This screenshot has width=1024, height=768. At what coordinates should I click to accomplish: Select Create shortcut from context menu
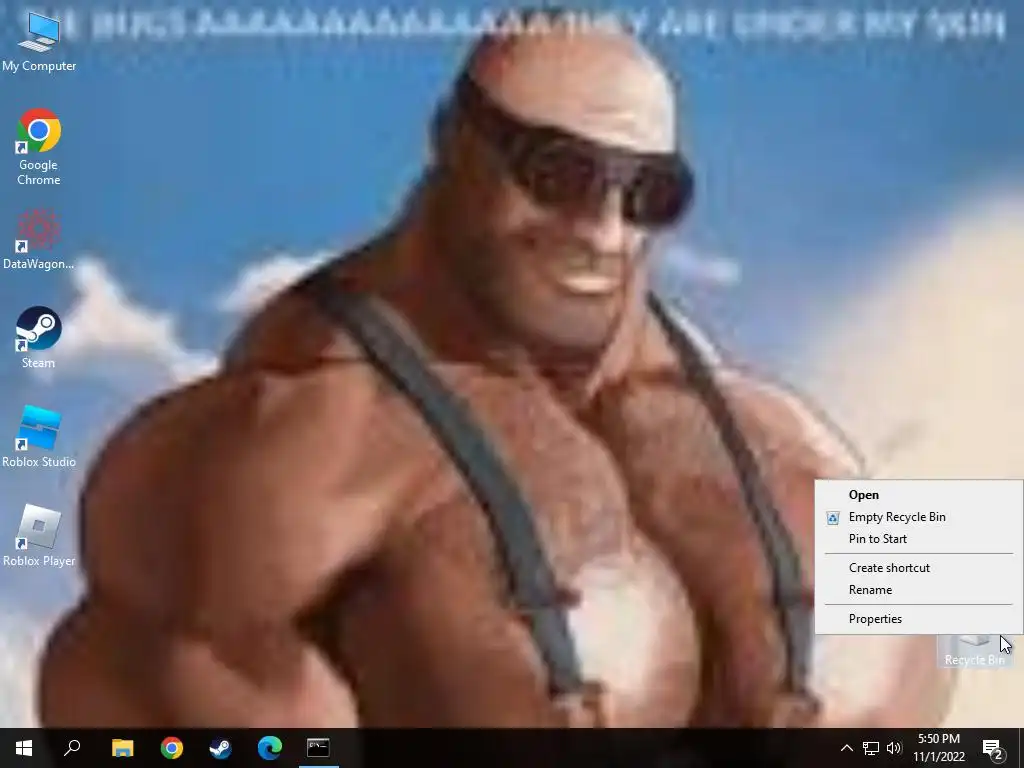point(919,568)
